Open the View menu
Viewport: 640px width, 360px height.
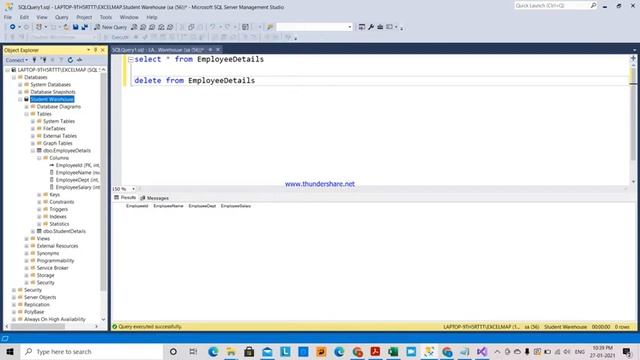pos(42,17)
